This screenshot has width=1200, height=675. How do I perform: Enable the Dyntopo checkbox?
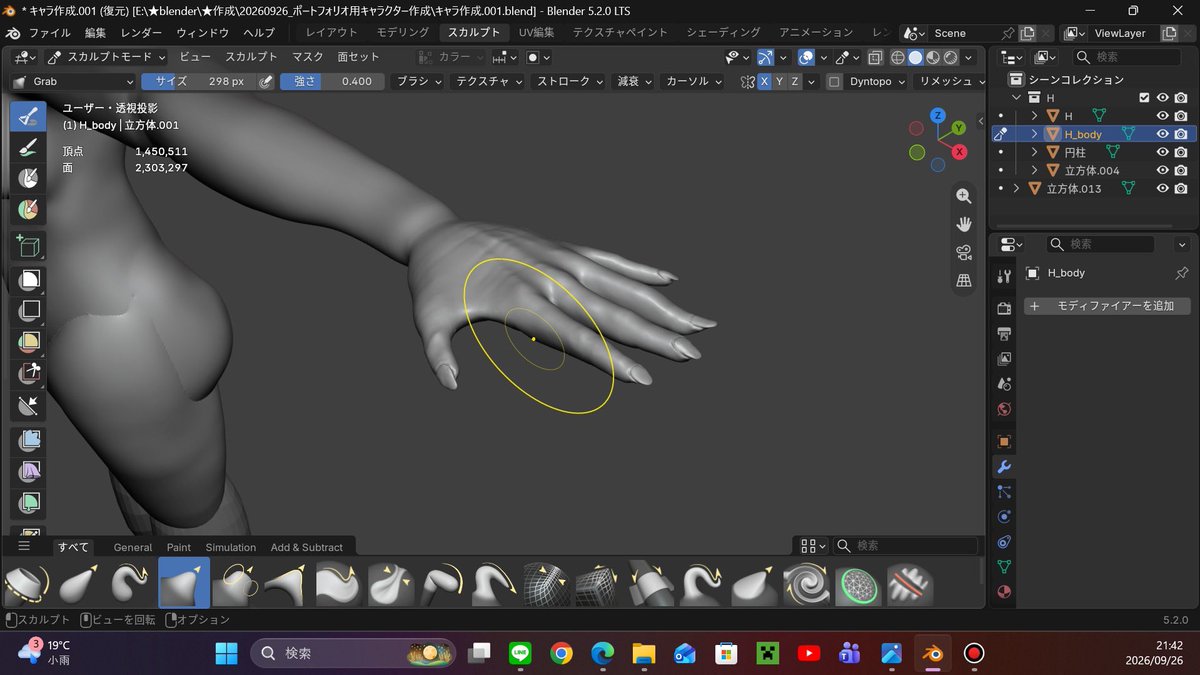(834, 82)
